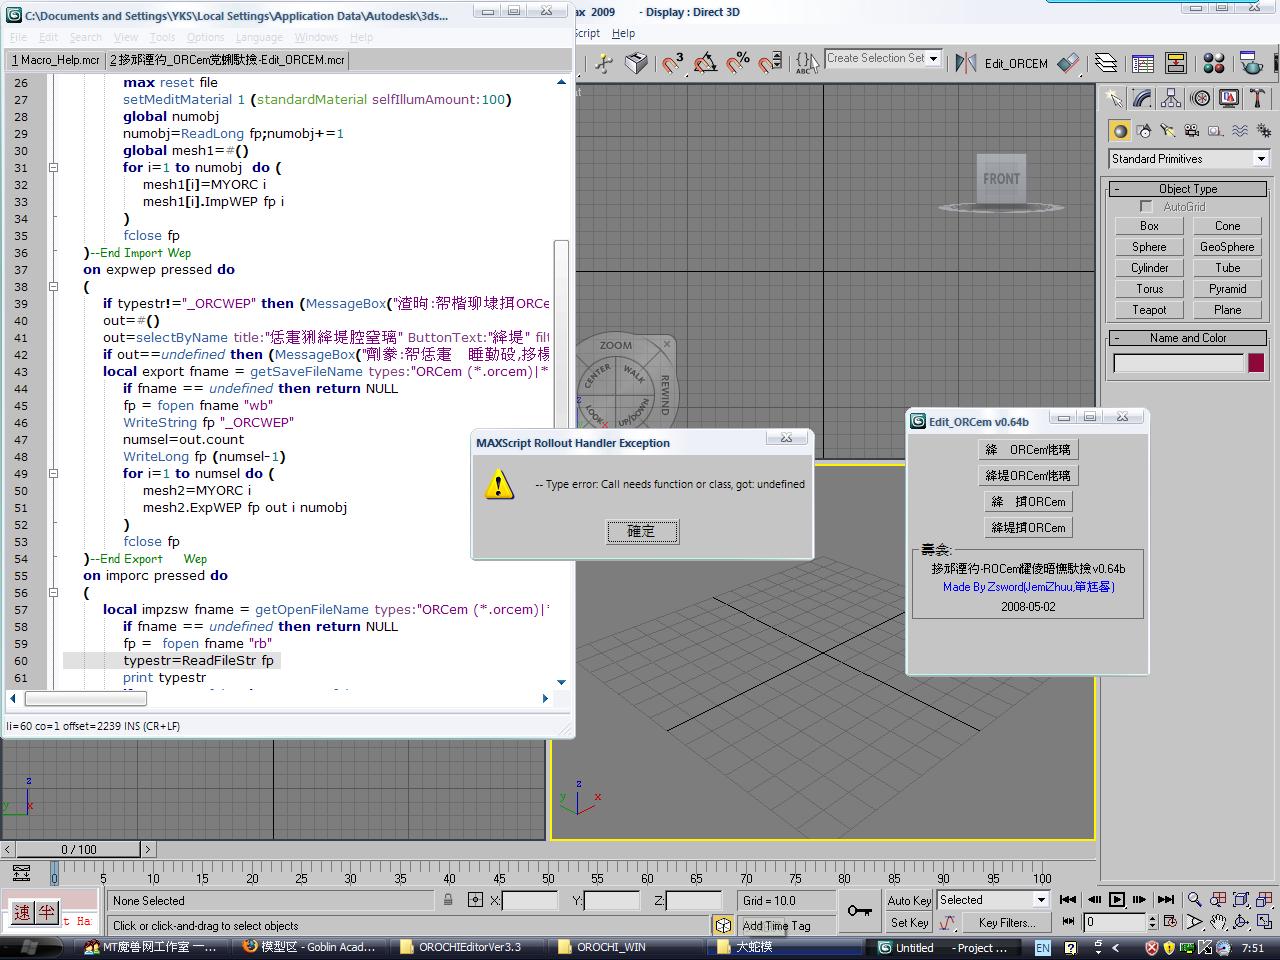Click Edit Named Selection Sets icon
The height and width of the screenshot is (960, 1280).
[807, 63]
